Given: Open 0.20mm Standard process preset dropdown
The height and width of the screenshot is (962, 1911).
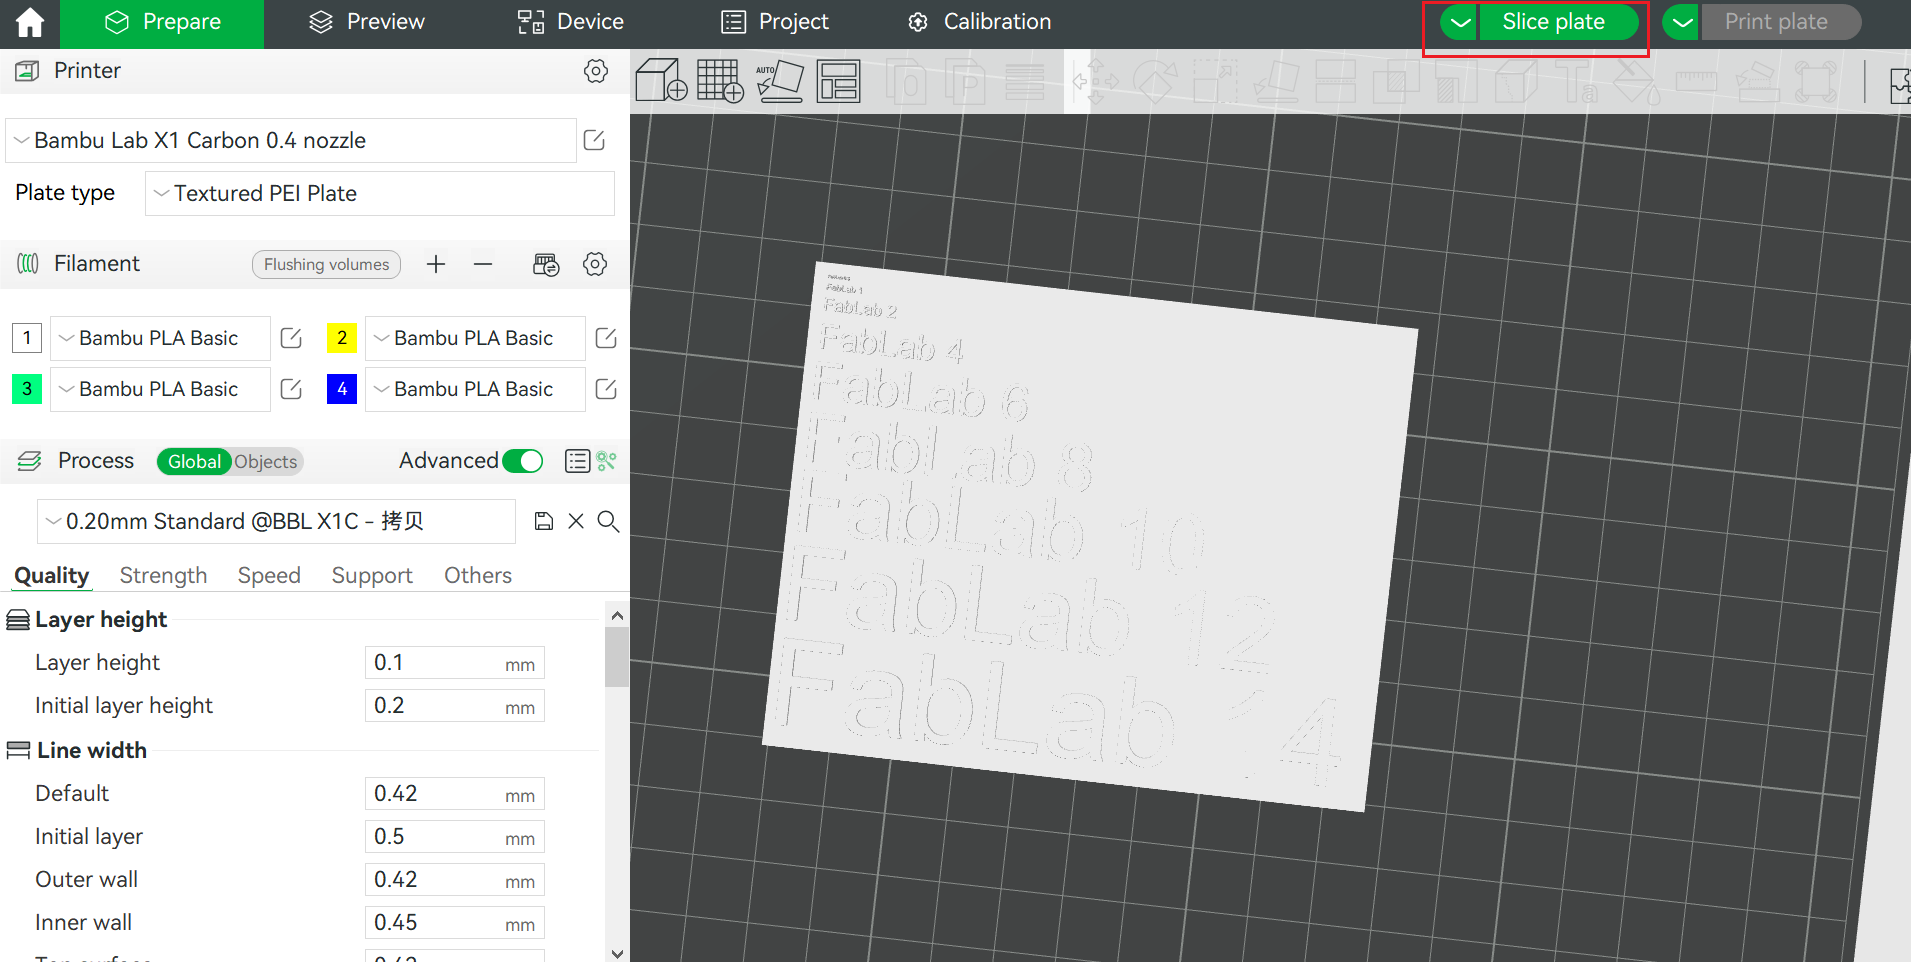Looking at the screenshot, I should coord(276,521).
